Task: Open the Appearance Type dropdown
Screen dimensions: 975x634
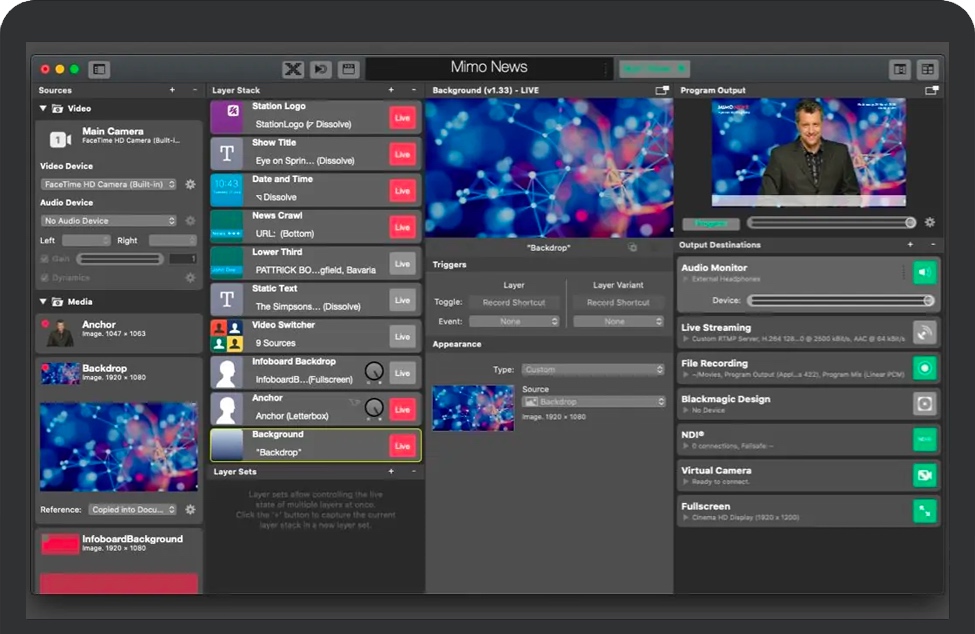Action: [592, 370]
